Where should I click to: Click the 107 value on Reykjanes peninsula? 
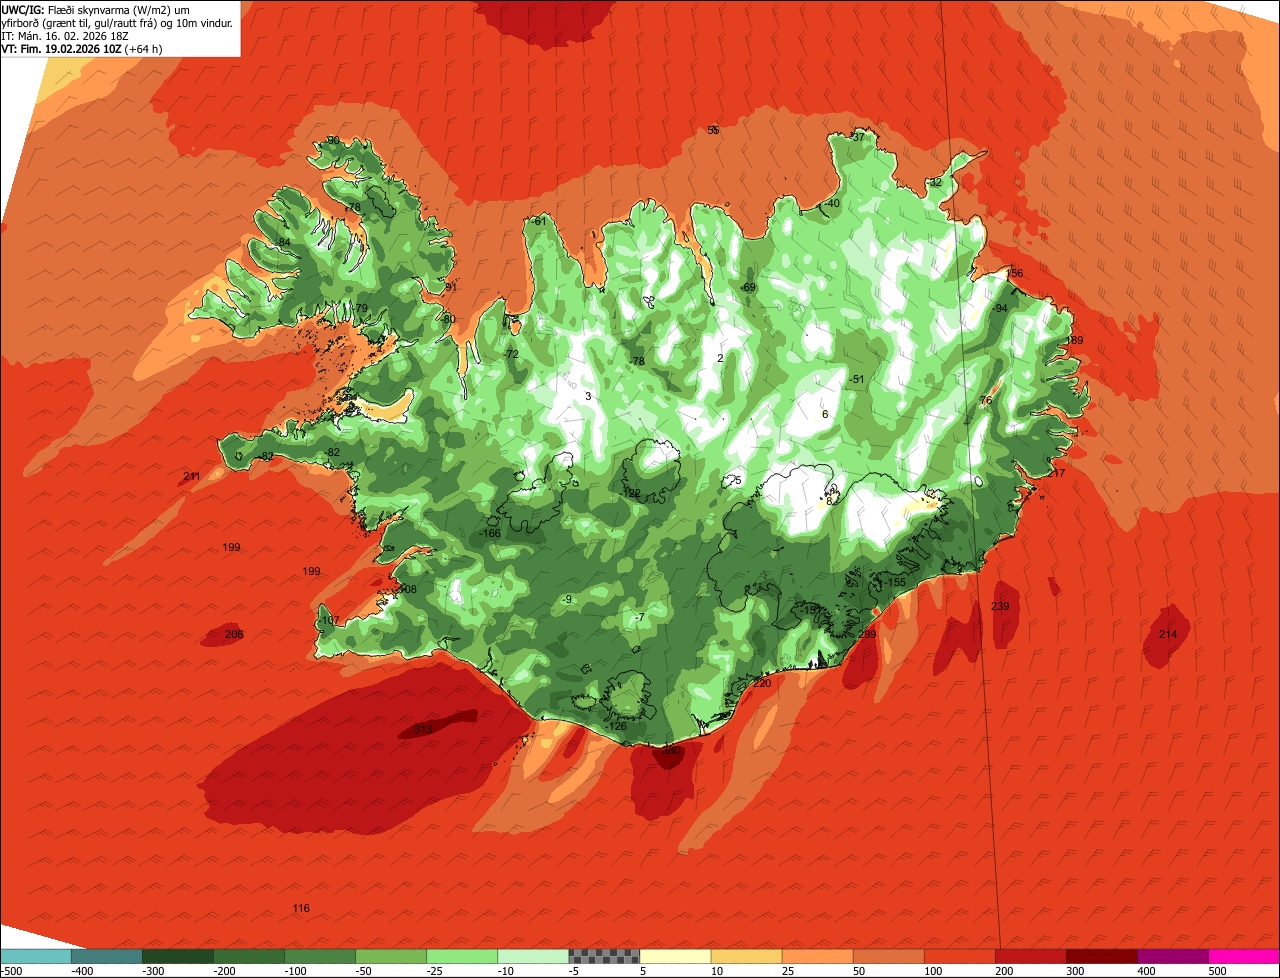tap(330, 620)
